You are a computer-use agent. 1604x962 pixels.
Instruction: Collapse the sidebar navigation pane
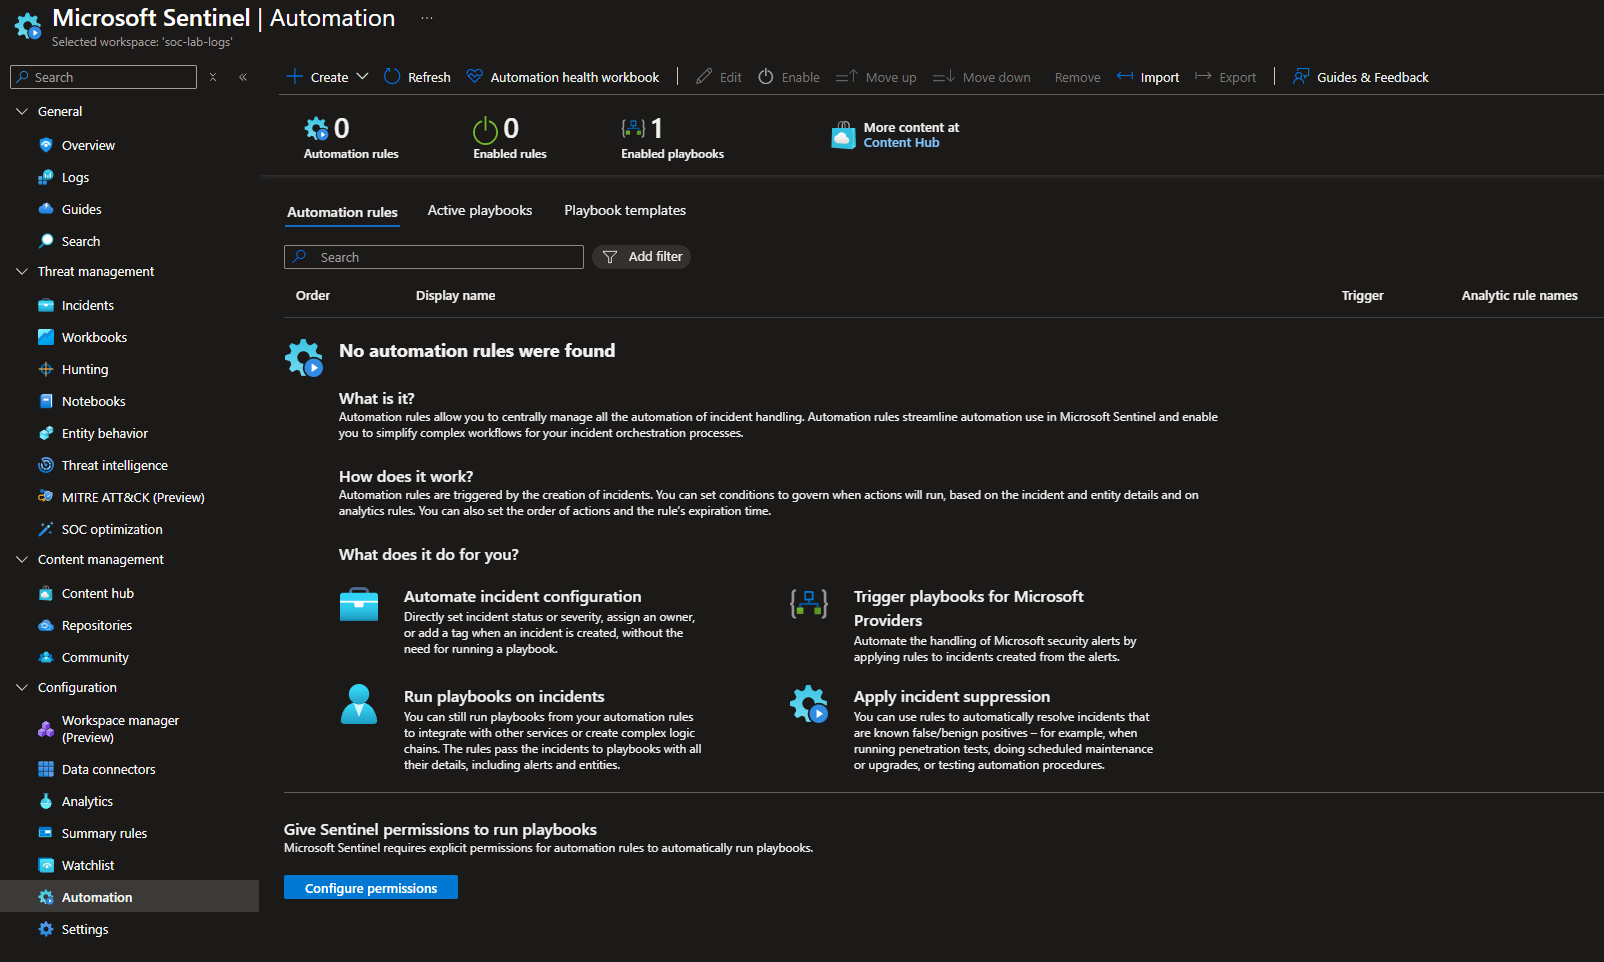click(x=243, y=77)
